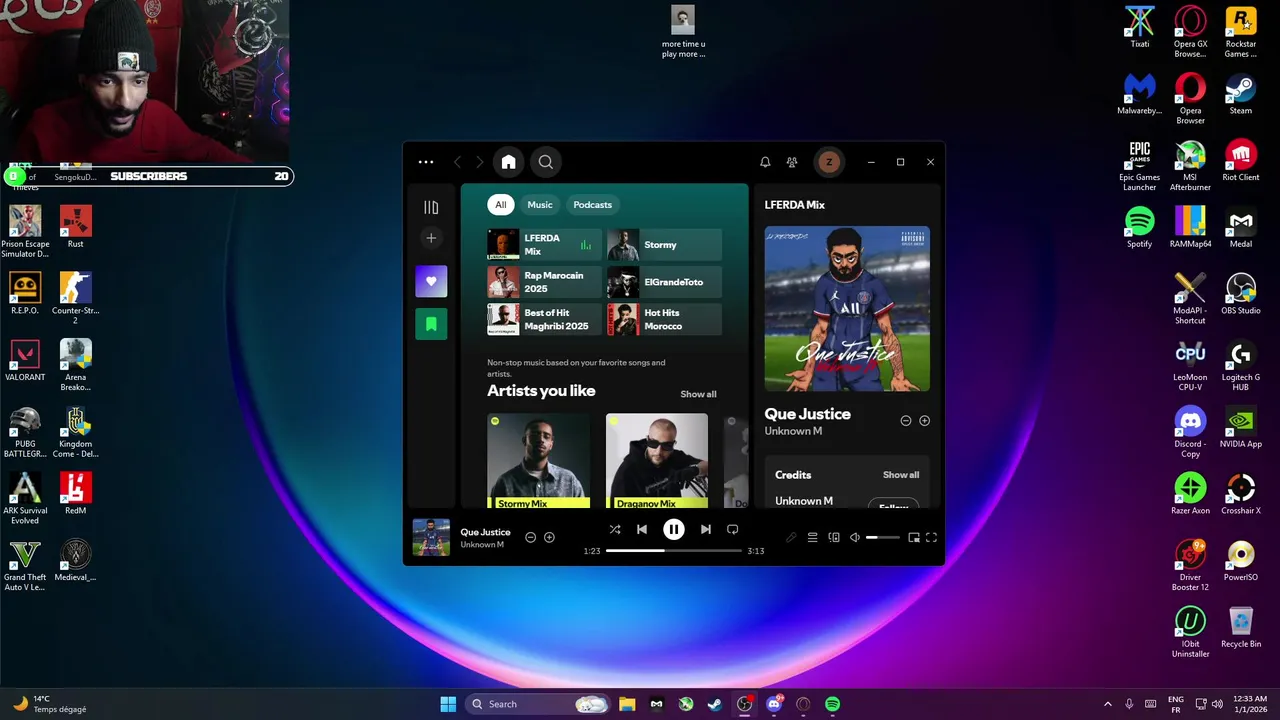This screenshot has width=1280, height=720.
Task: Hide this track using the side panel minus icon
Action: point(906,421)
